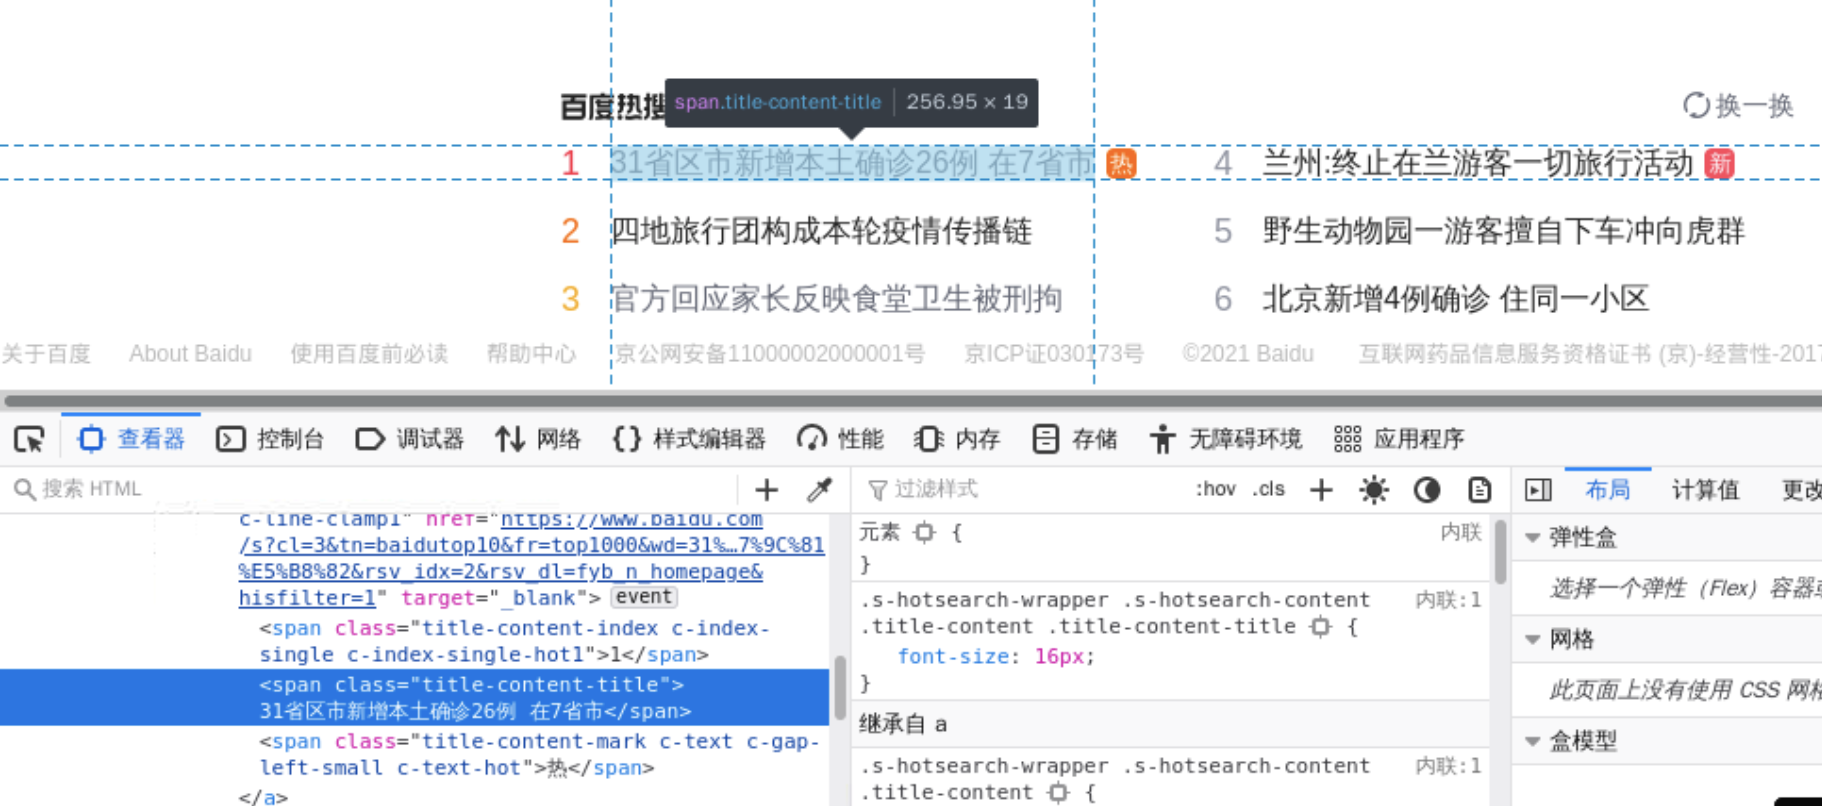This screenshot has width=1822, height=806.
Task: Click the 元素 inline rule highlight icon
Action: [x=925, y=532]
